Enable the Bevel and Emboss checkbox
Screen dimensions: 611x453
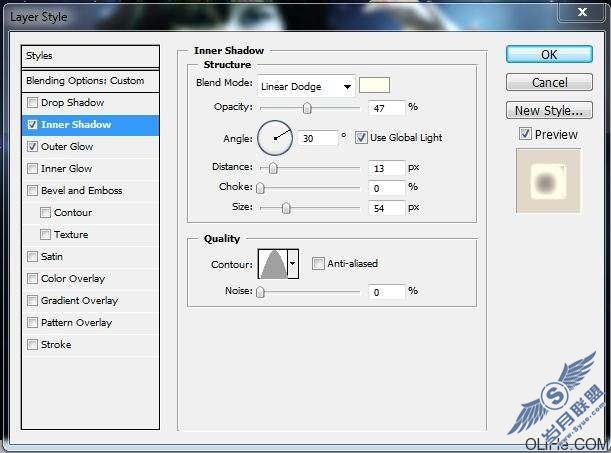click(32, 190)
